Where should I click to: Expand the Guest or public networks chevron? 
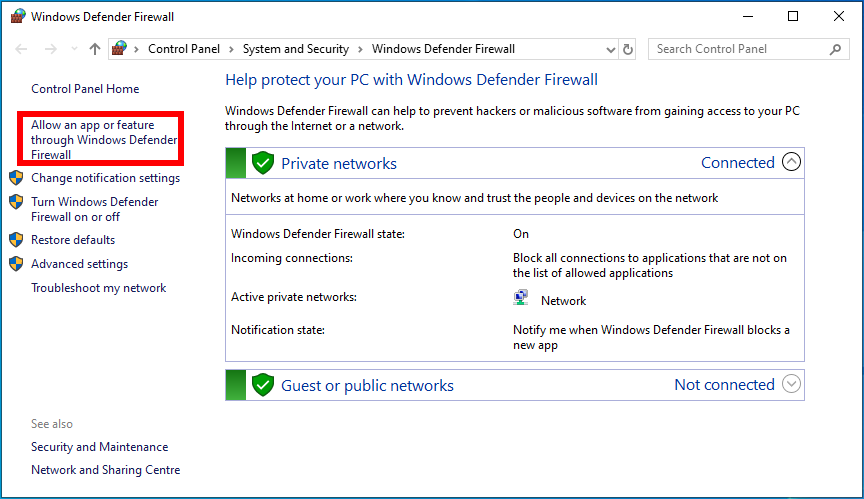[x=791, y=384]
